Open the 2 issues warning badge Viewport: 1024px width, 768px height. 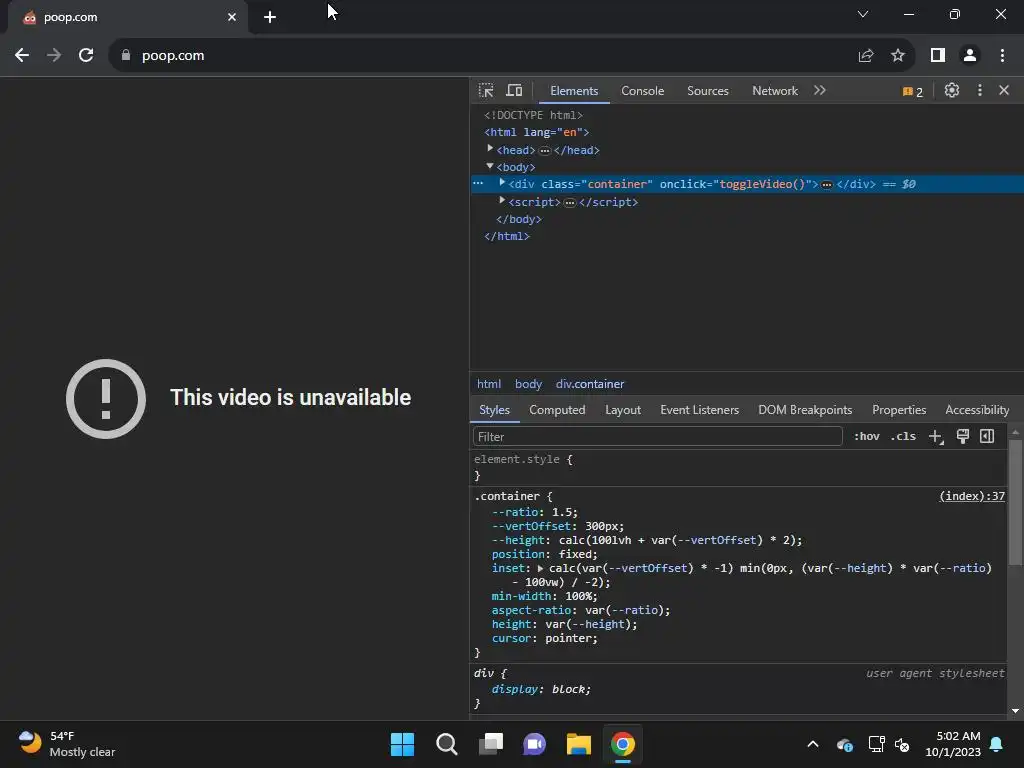coord(913,92)
